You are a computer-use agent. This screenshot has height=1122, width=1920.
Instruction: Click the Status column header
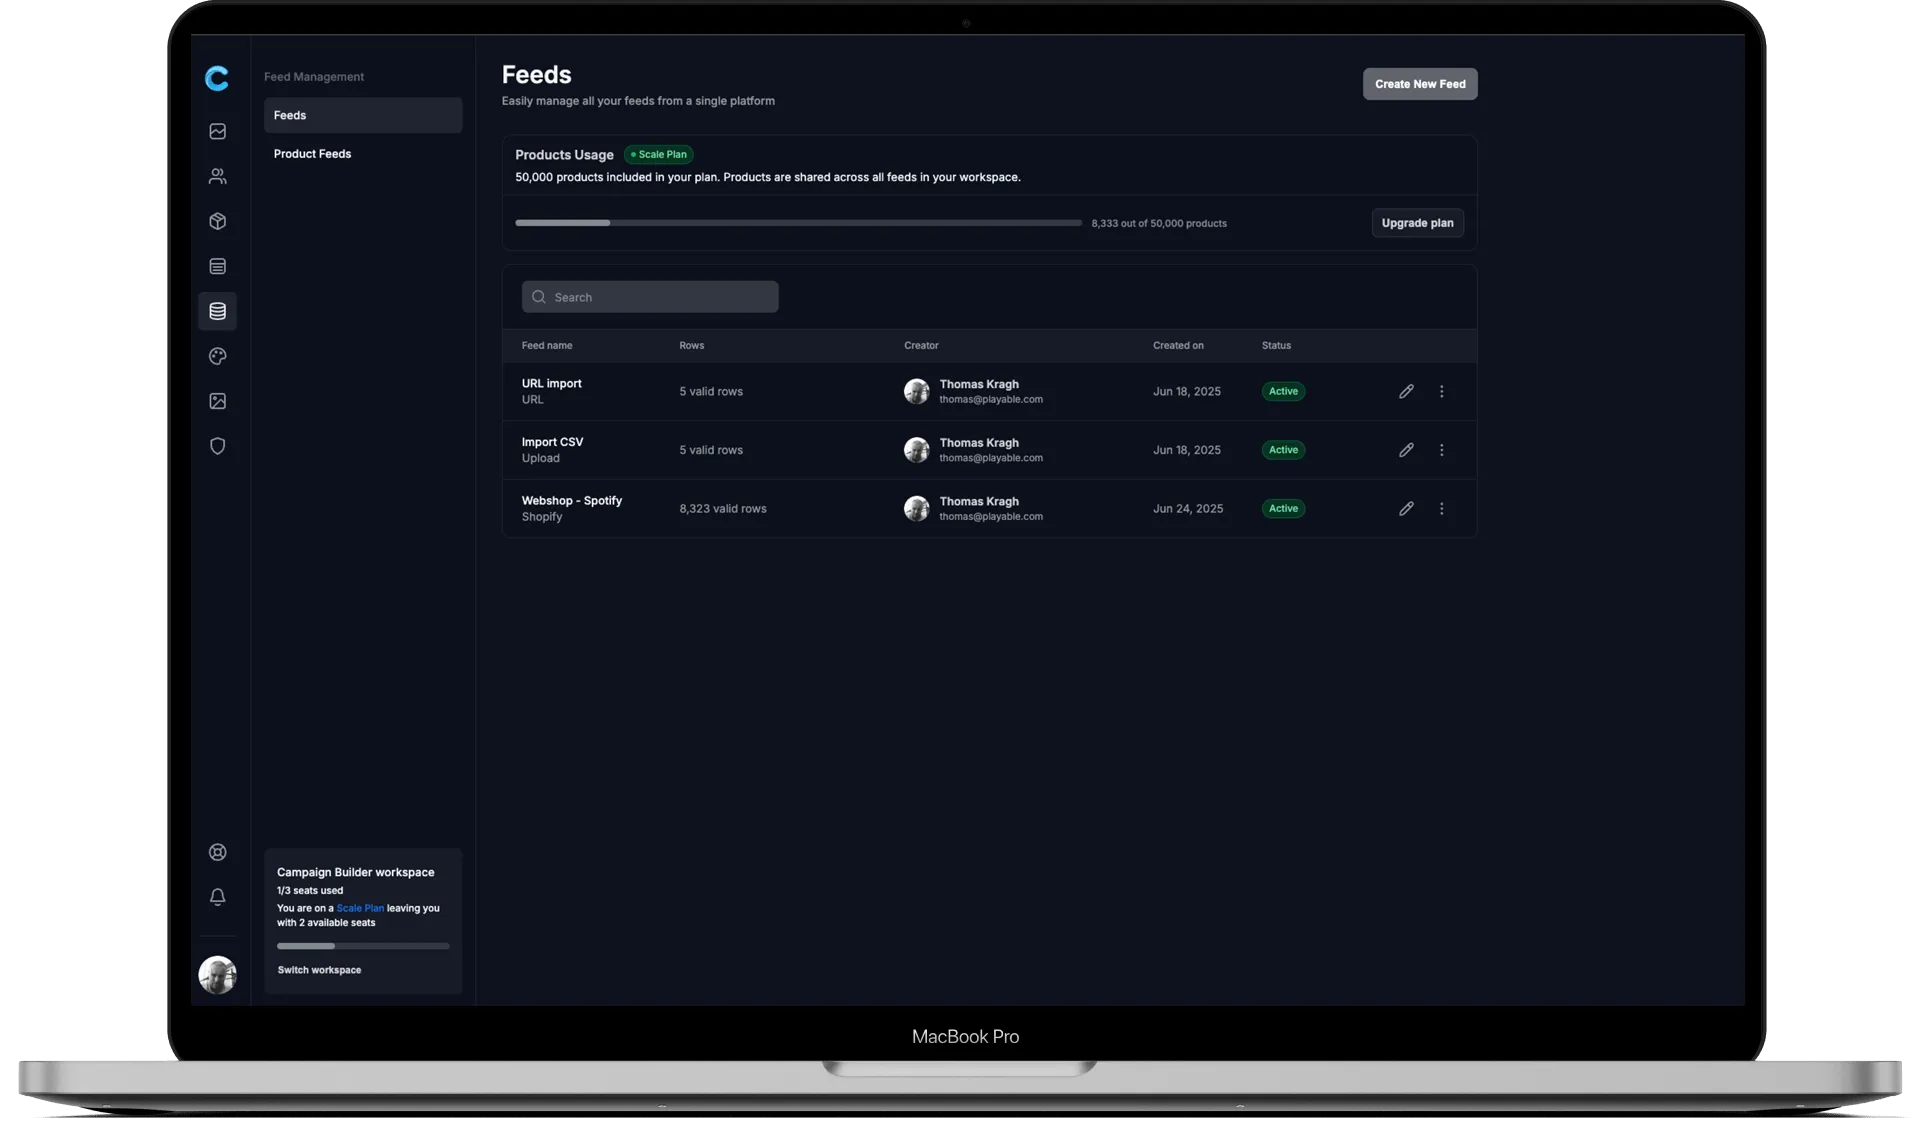(x=1276, y=345)
